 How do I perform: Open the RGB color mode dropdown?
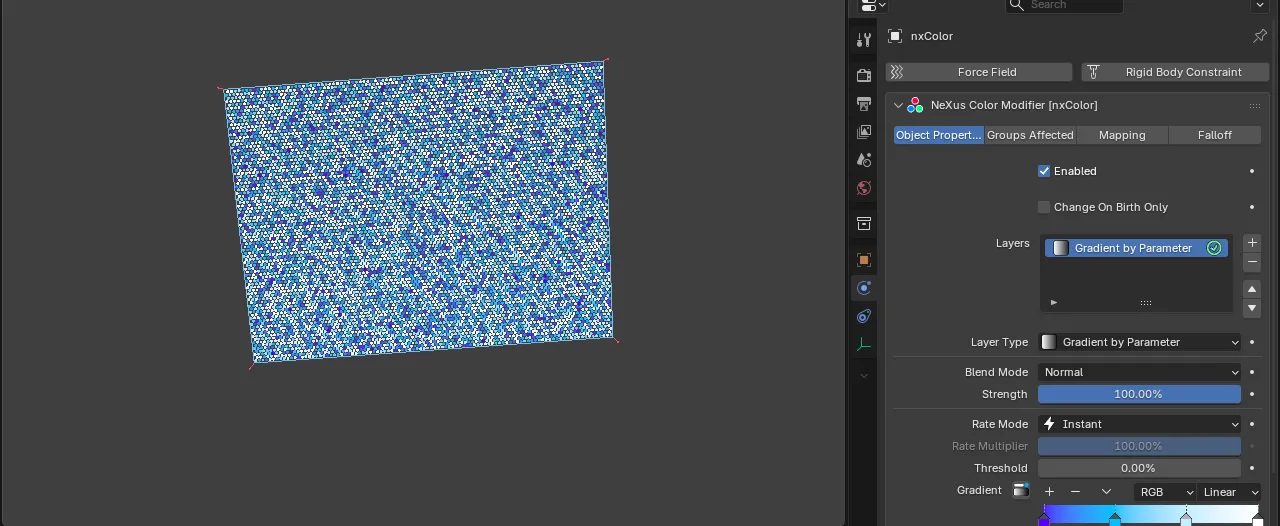click(x=1165, y=492)
